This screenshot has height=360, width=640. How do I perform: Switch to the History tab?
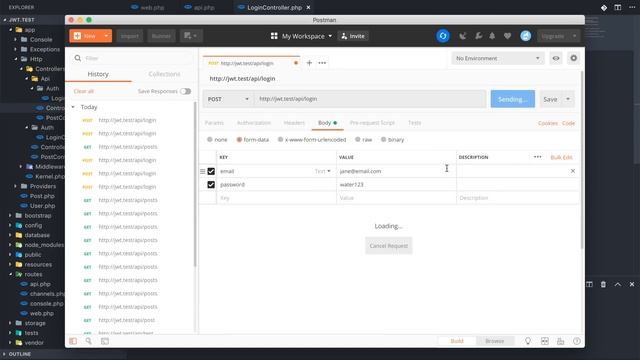tap(98, 74)
